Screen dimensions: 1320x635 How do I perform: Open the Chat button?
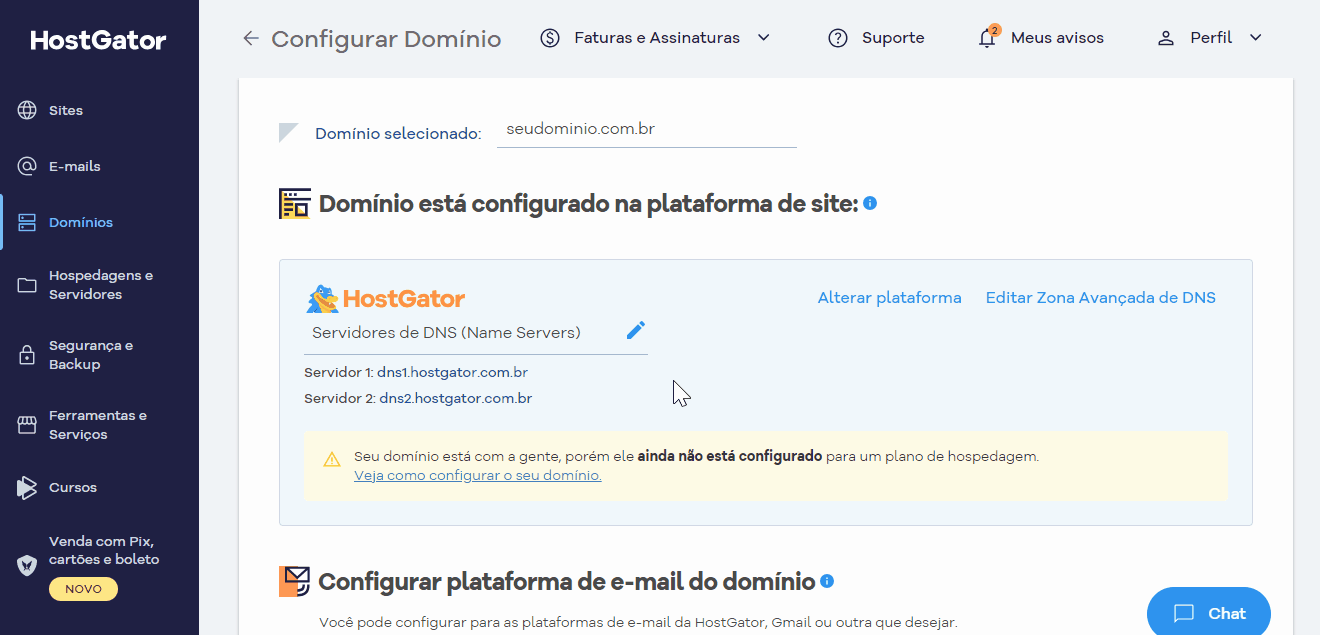(x=1209, y=613)
